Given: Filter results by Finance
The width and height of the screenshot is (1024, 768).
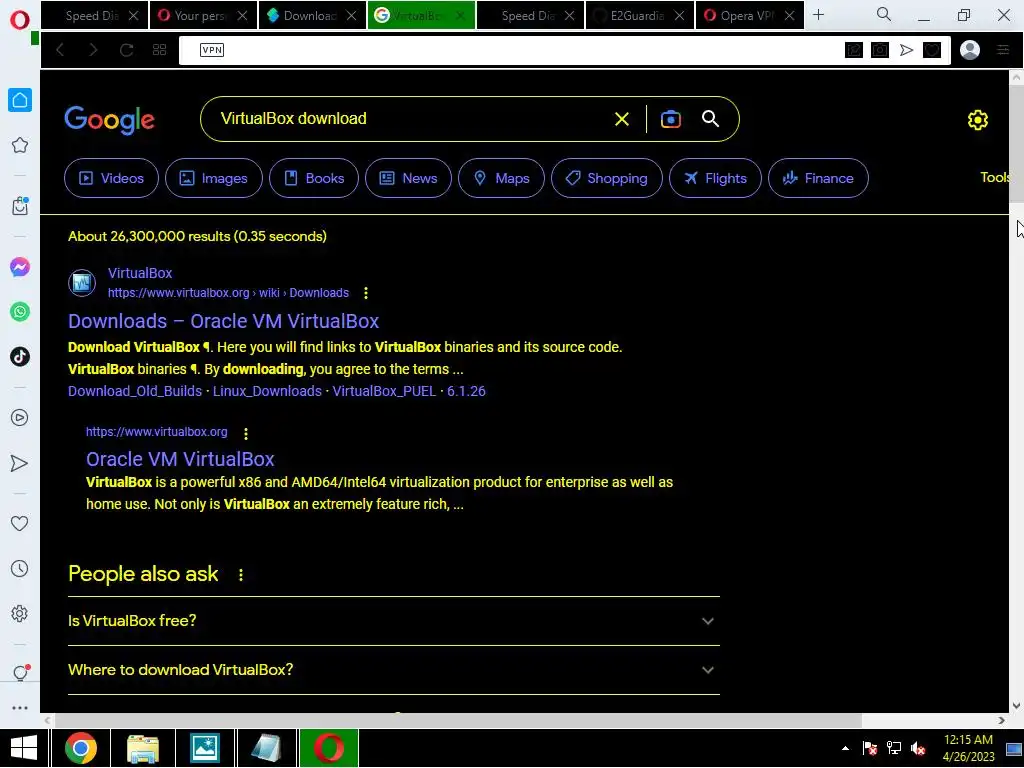Looking at the screenshot, I should pyautogui.click(x=818, y=178).
